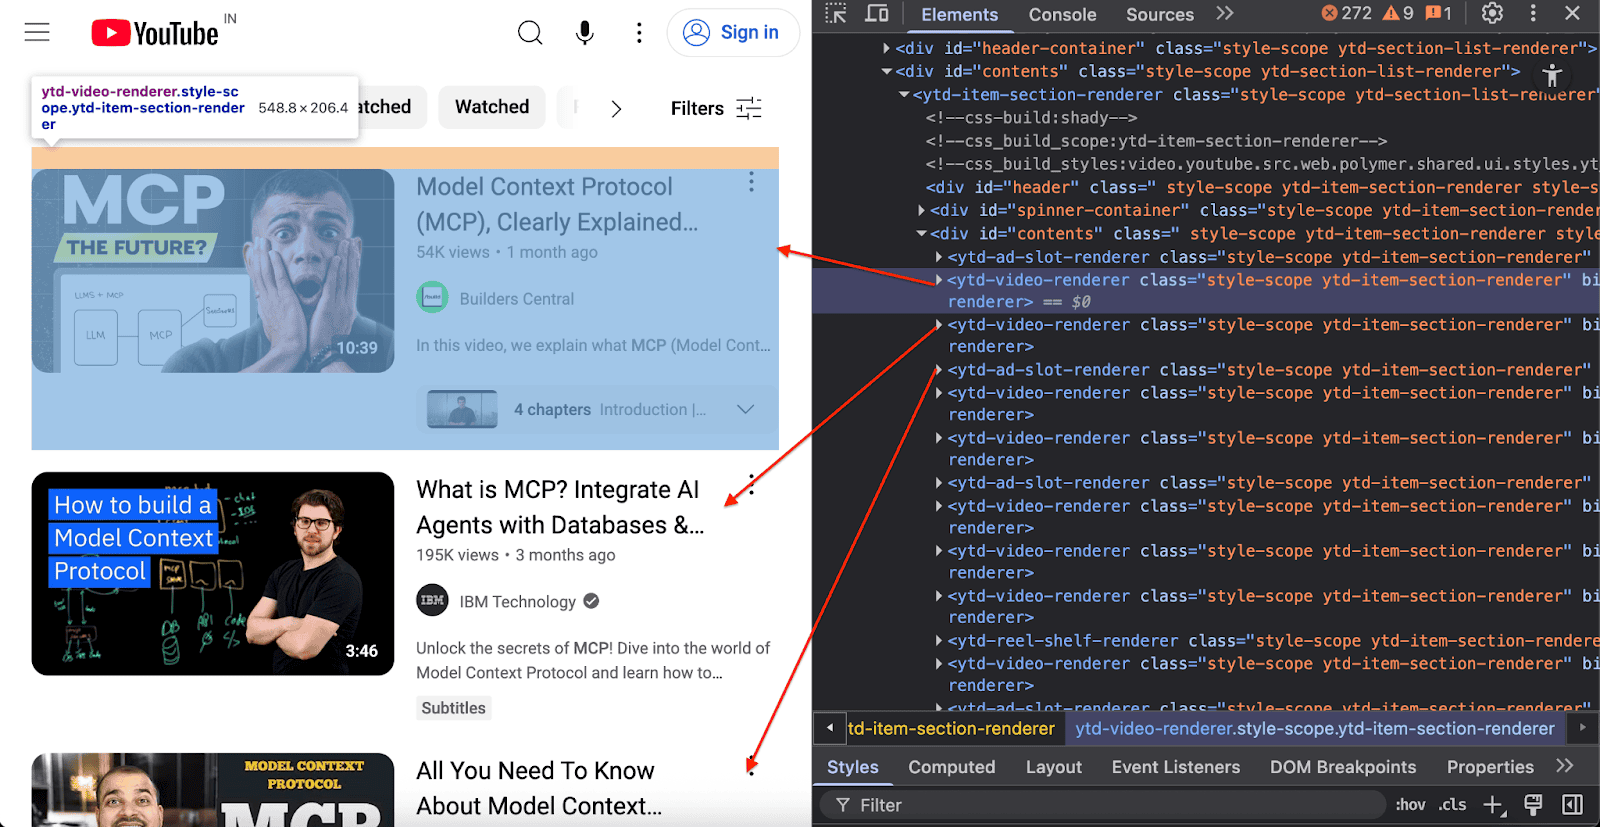Image resolution: width=1600 pixels, height=827 pixels.
Task: Collapse the ytd-item-section-renderer node
Action: (x=904, y=94)
